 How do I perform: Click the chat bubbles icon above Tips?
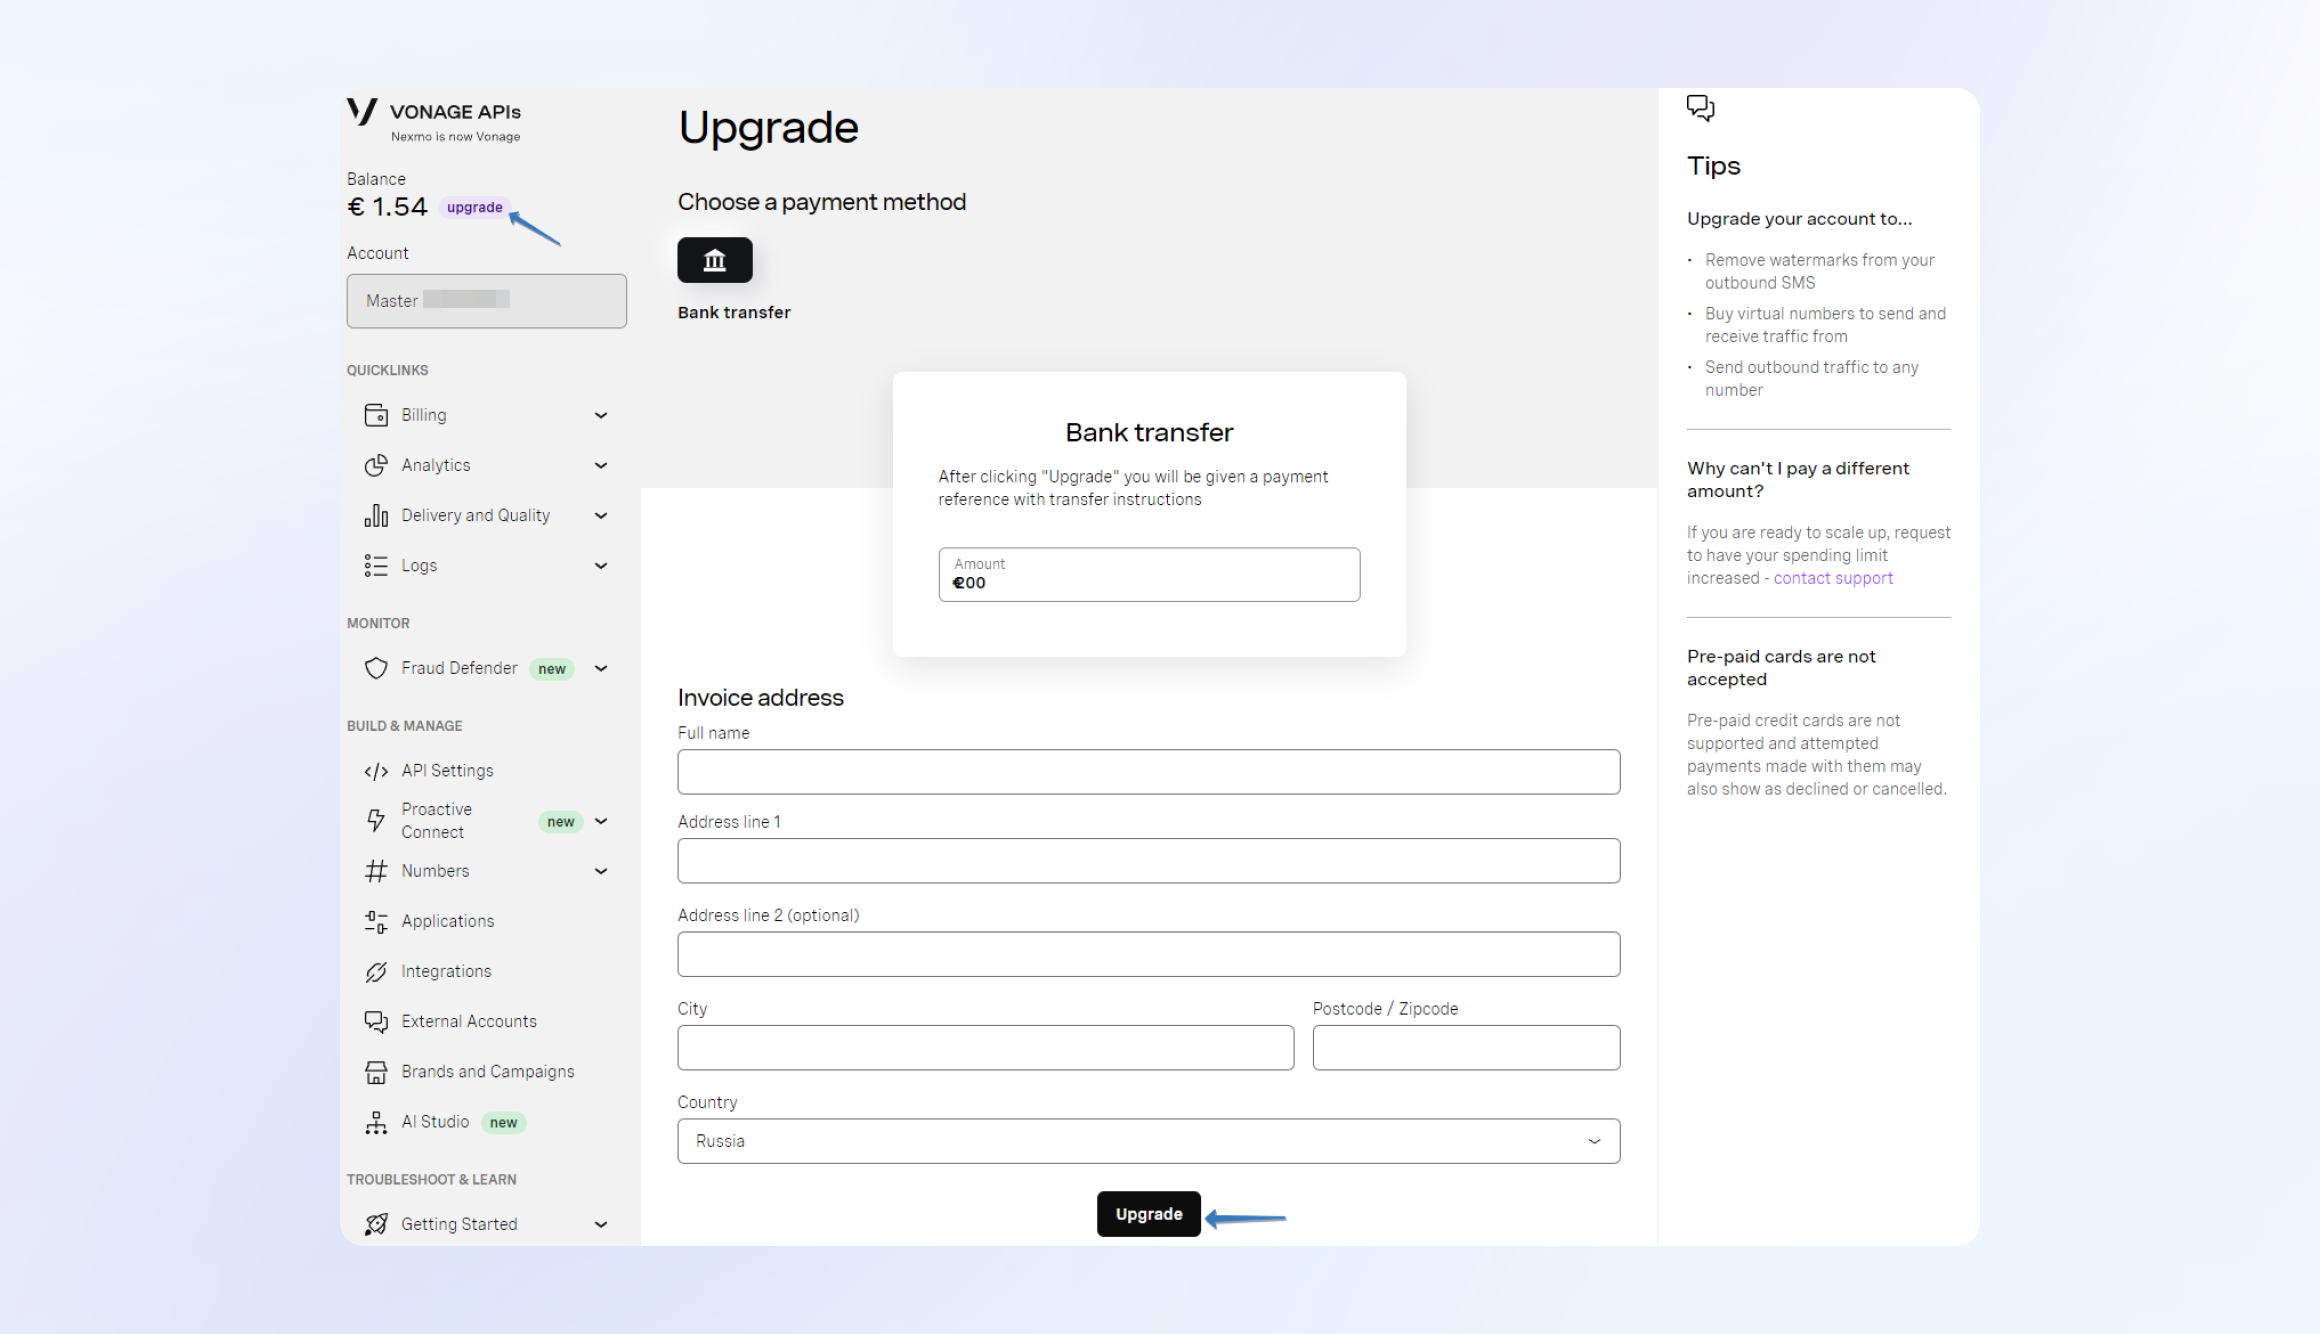[1700, 107]
